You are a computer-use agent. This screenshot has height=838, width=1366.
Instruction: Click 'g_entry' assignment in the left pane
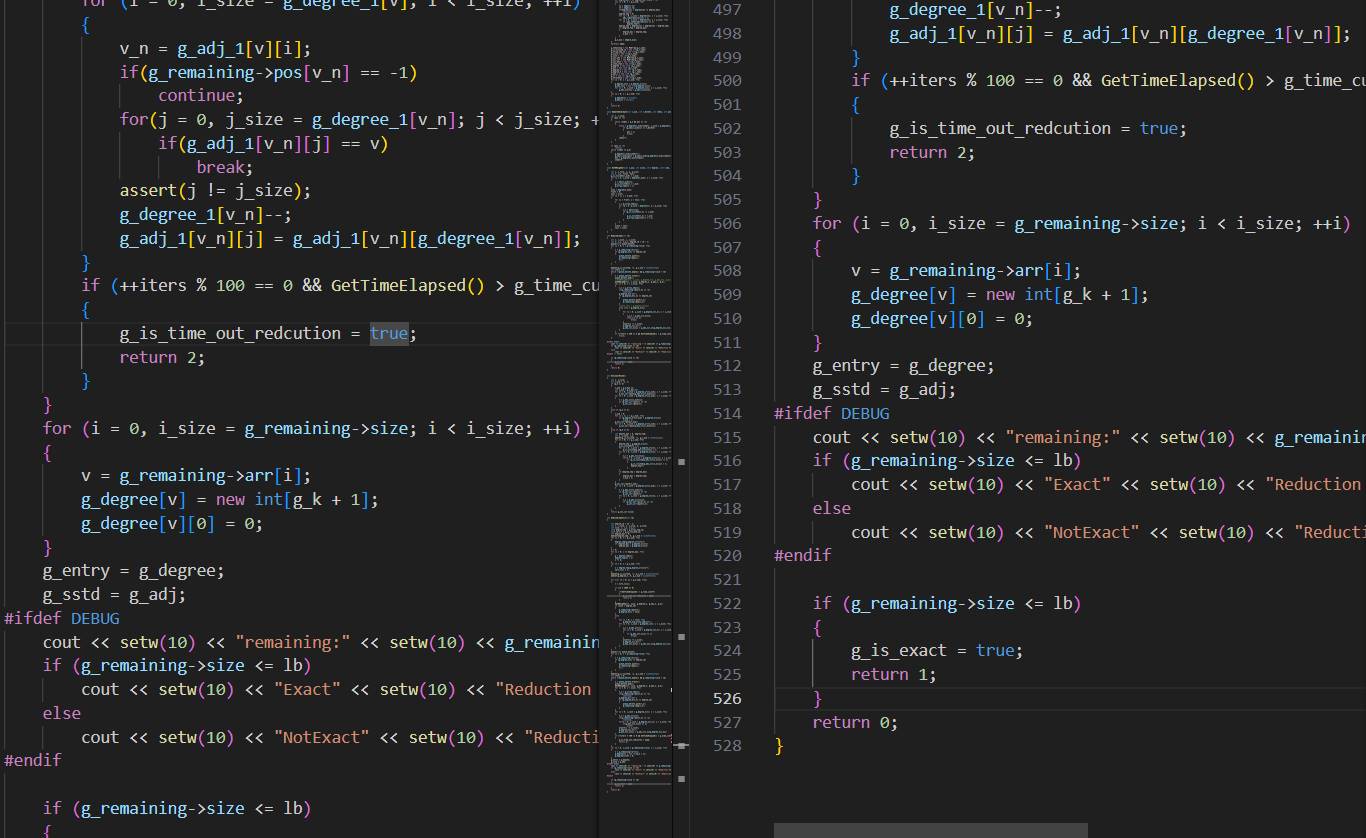tap(76, 571)
